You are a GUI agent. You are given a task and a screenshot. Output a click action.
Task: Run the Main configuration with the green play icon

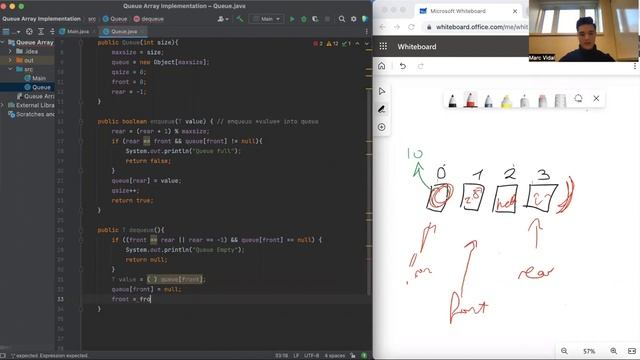tap(292, 19)
